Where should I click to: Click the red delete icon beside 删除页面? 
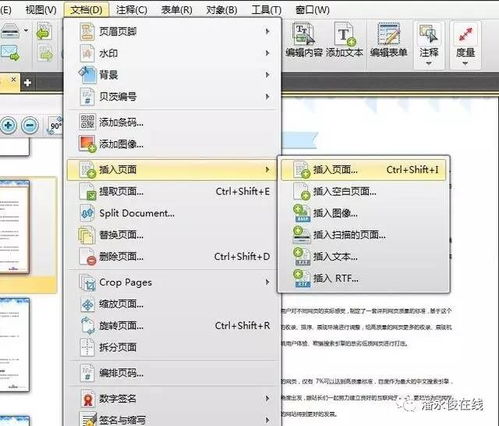point(87,257)
